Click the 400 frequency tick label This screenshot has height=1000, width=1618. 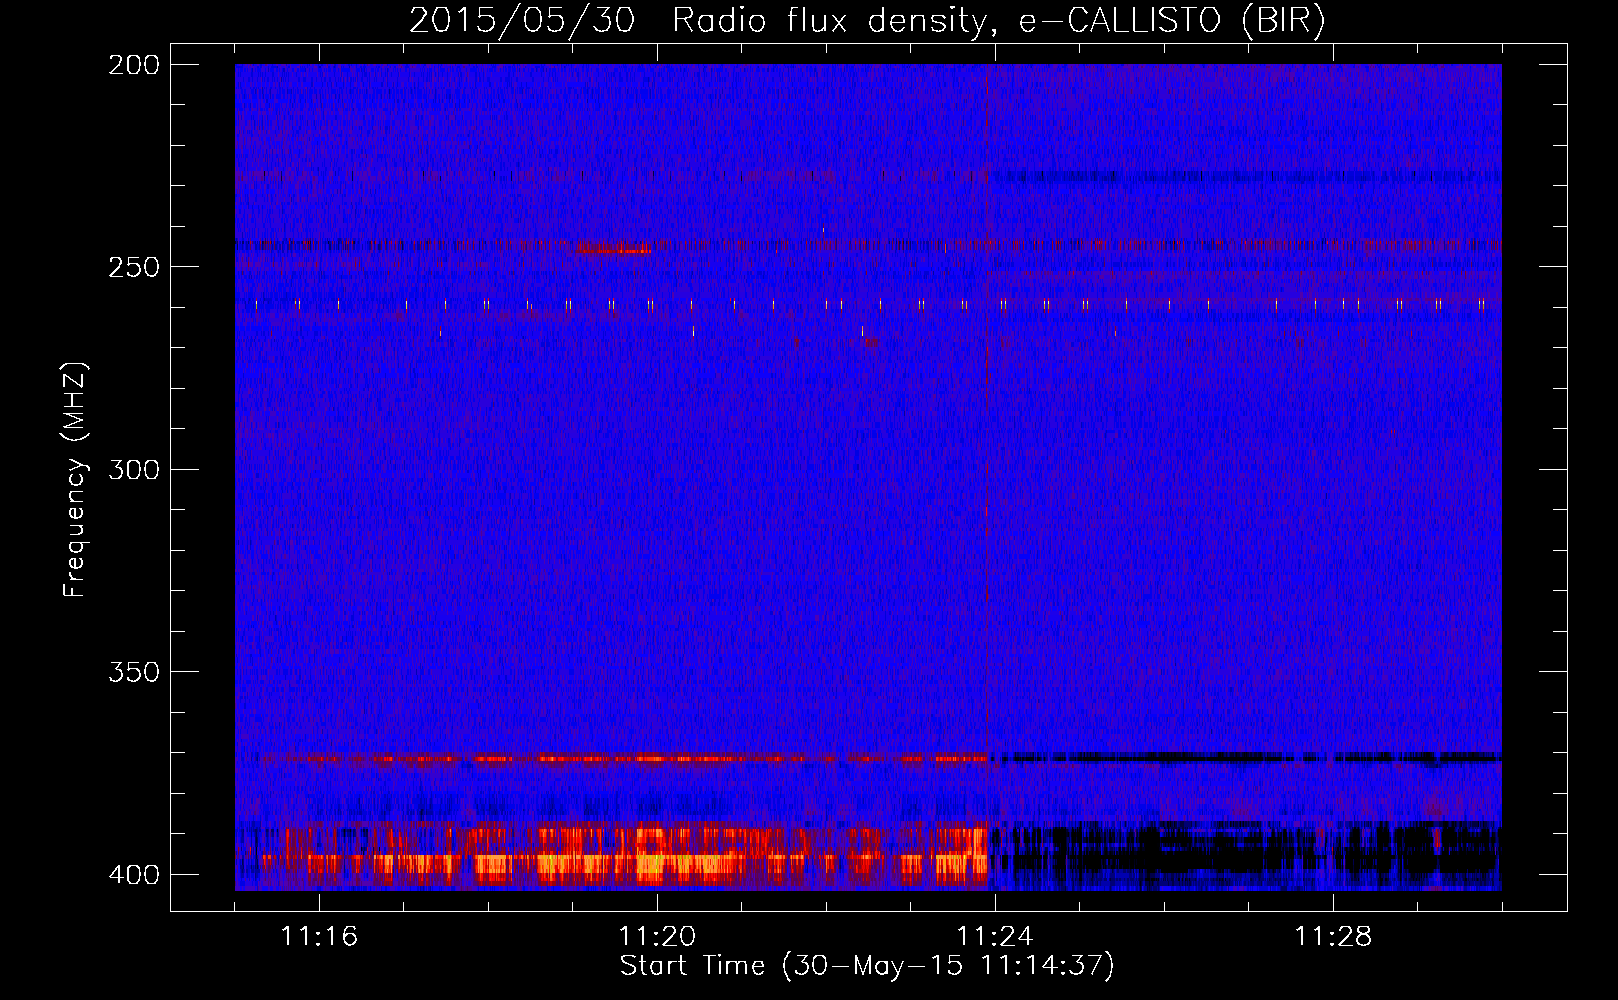[133, 875]
